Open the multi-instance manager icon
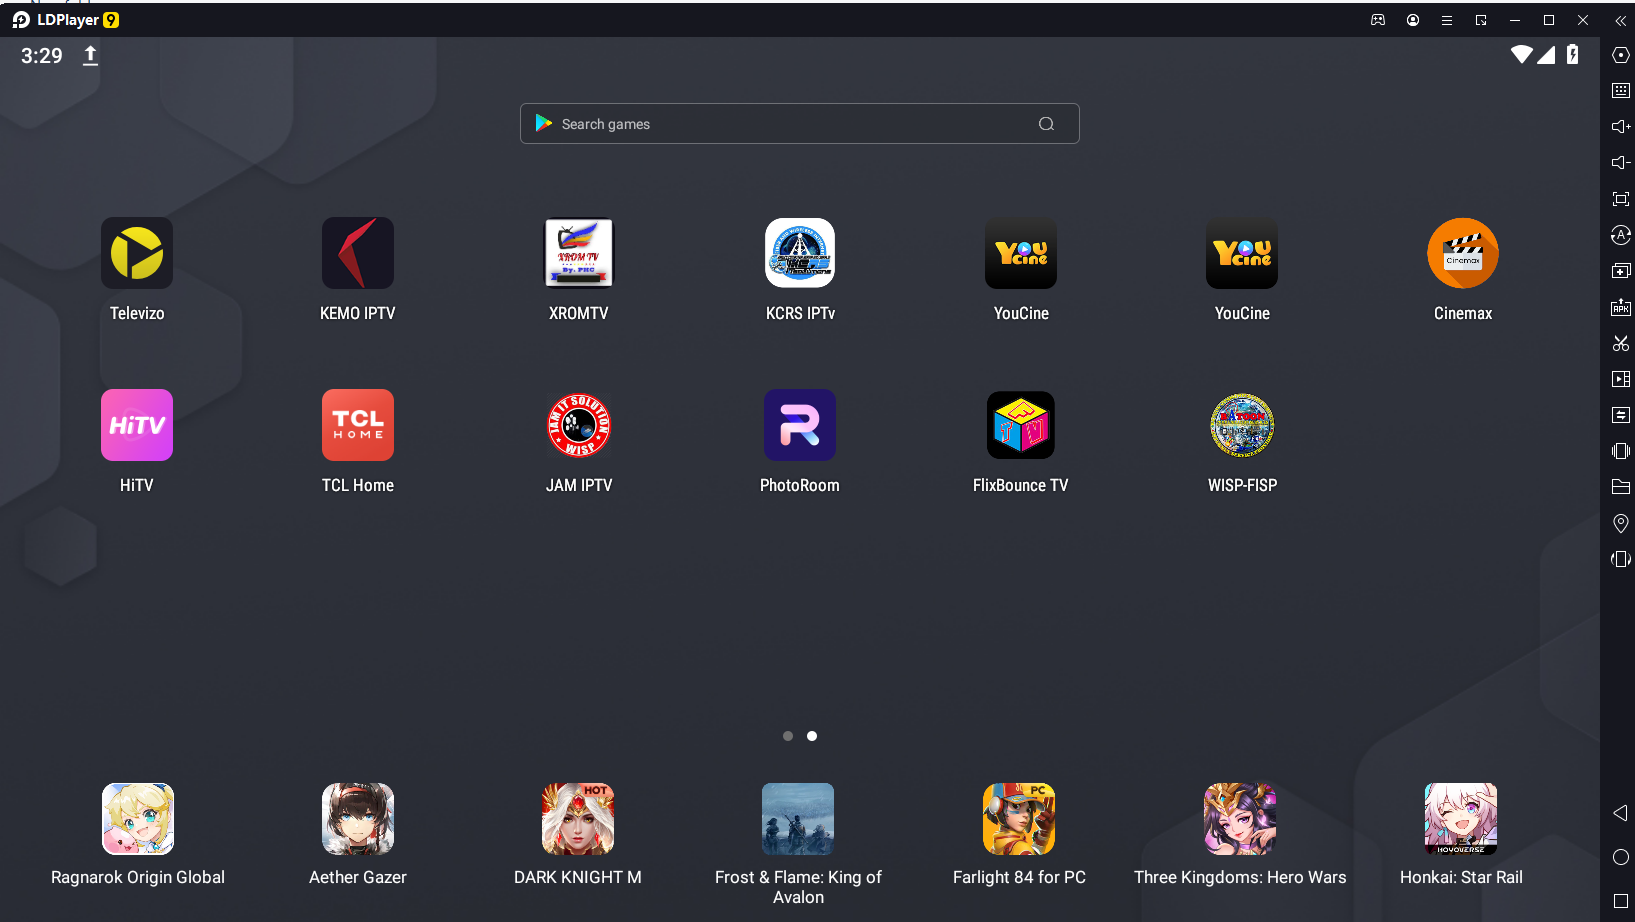Screen dimensions: 1635x922 (1621, 271)
